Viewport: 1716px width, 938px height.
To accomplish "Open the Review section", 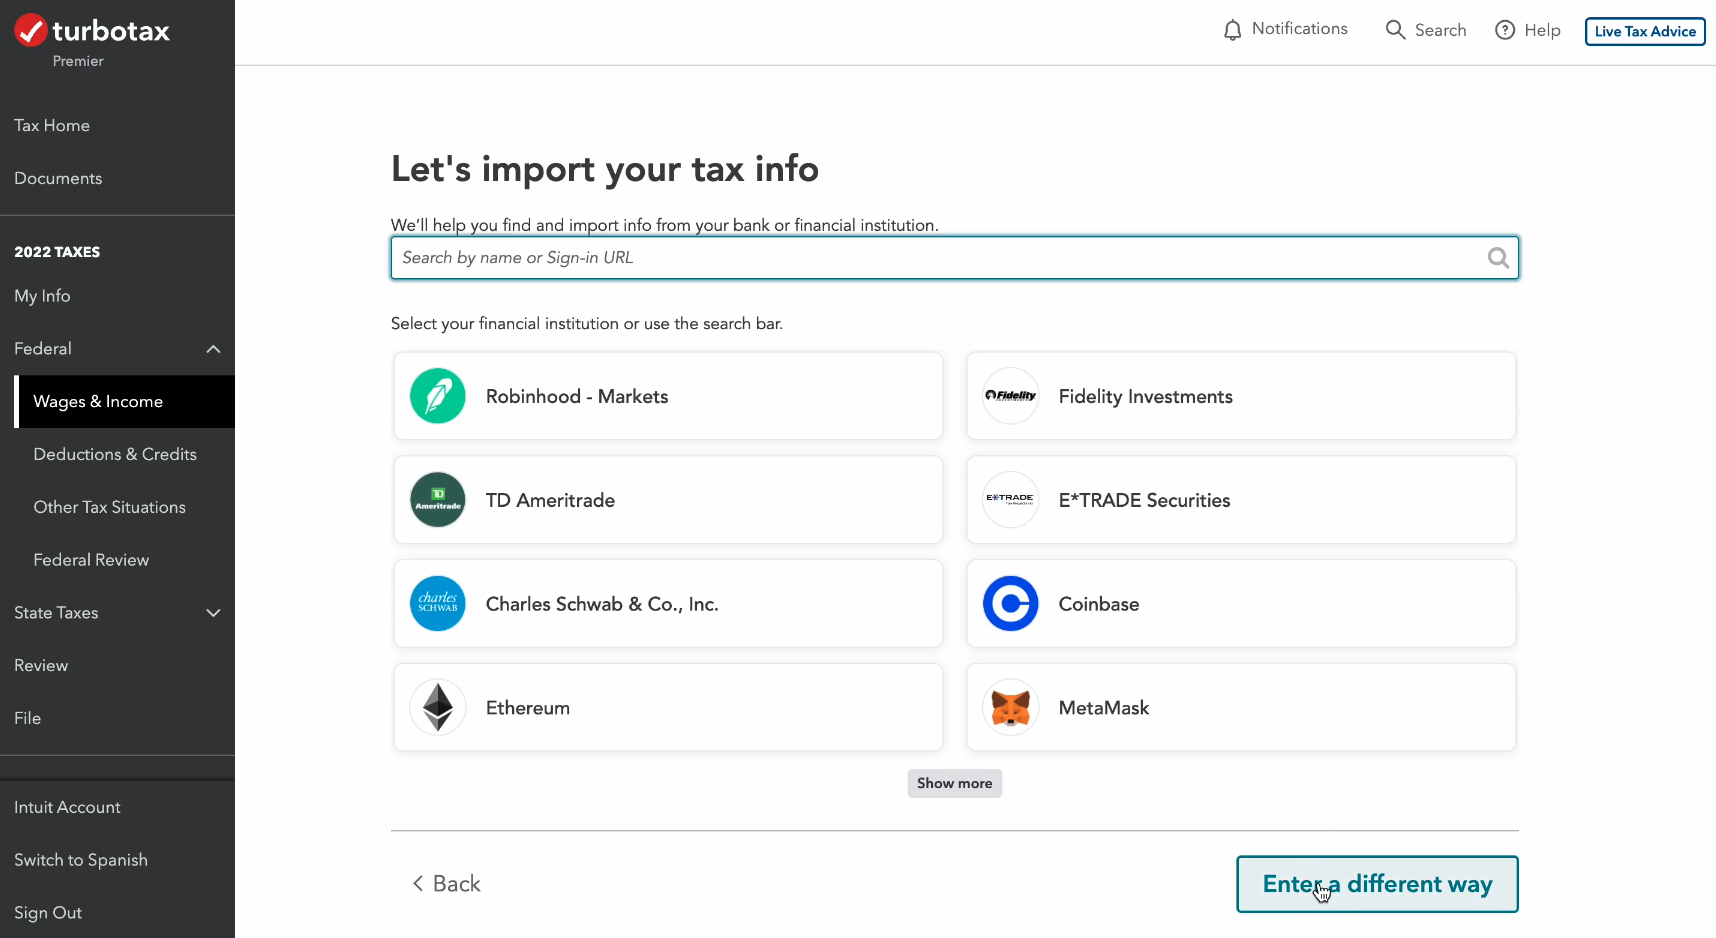I will click(41, 666).
